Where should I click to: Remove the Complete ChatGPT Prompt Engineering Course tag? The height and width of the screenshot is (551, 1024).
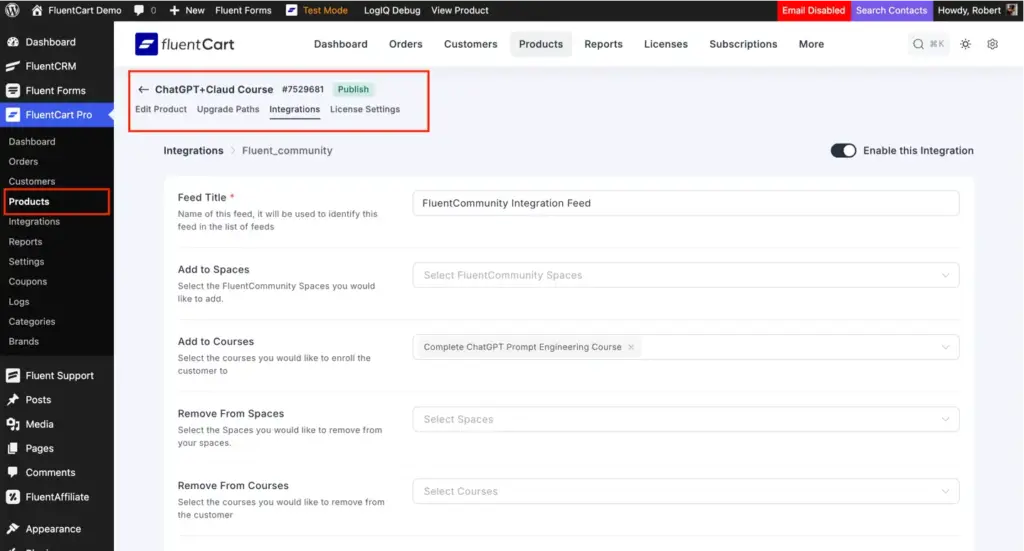point(631,347)
